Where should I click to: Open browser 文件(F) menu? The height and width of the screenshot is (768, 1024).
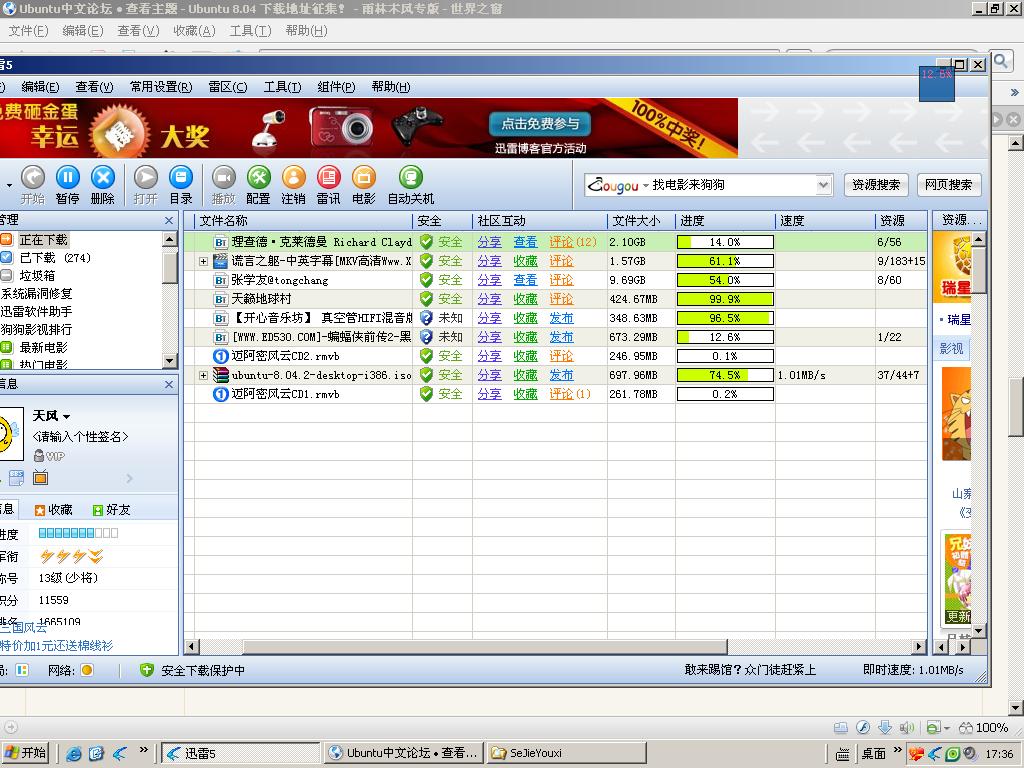pyautogui.click(x=28, y=31)
